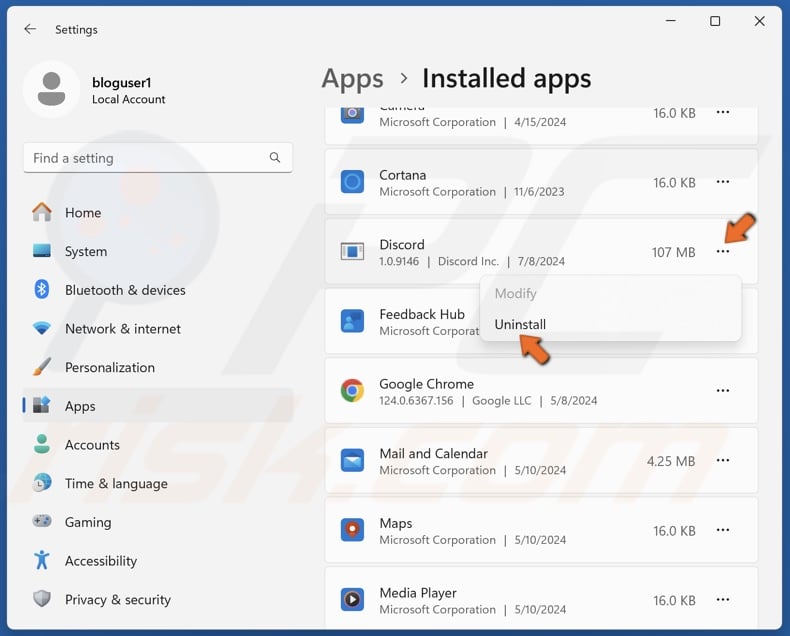Click the Network wifi icon
The image size is (790, 636).
(42, 328)
